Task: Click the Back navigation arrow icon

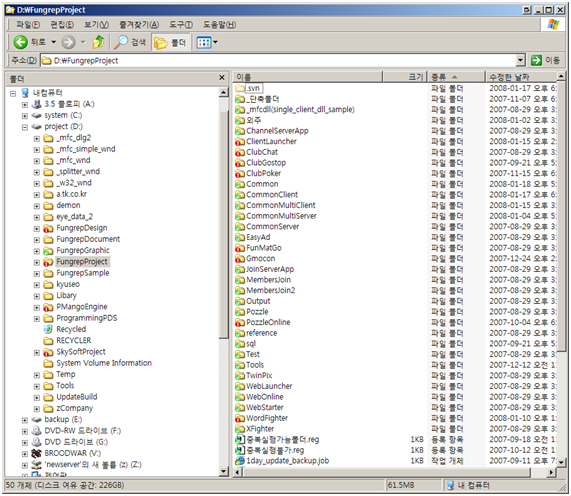Action: click(21, 42)
